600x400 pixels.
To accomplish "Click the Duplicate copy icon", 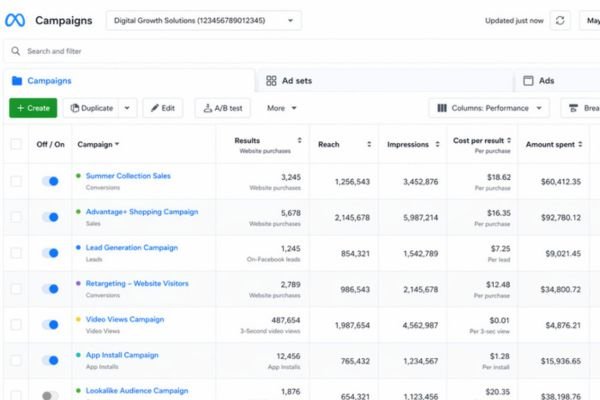I will point(75,108).
